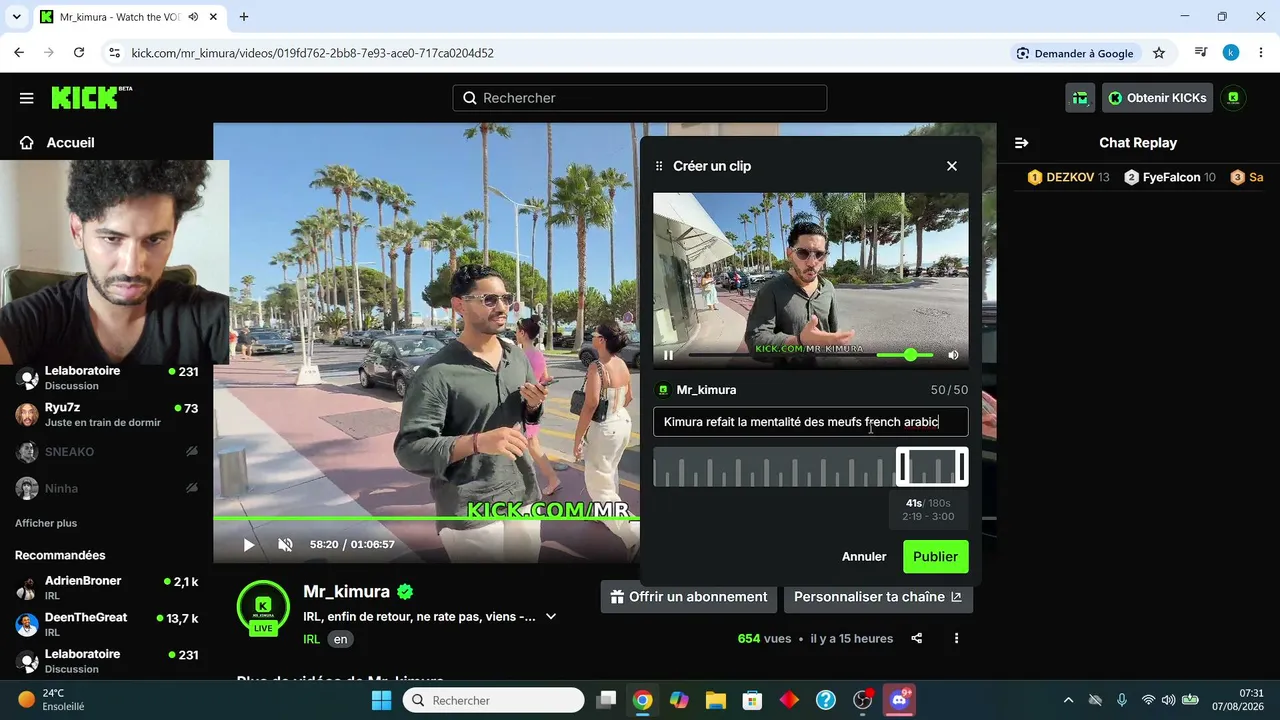Open Microsoft Store from the taskbar
The width and height of the screenshot is (1280, 720).
click(752, 700)
